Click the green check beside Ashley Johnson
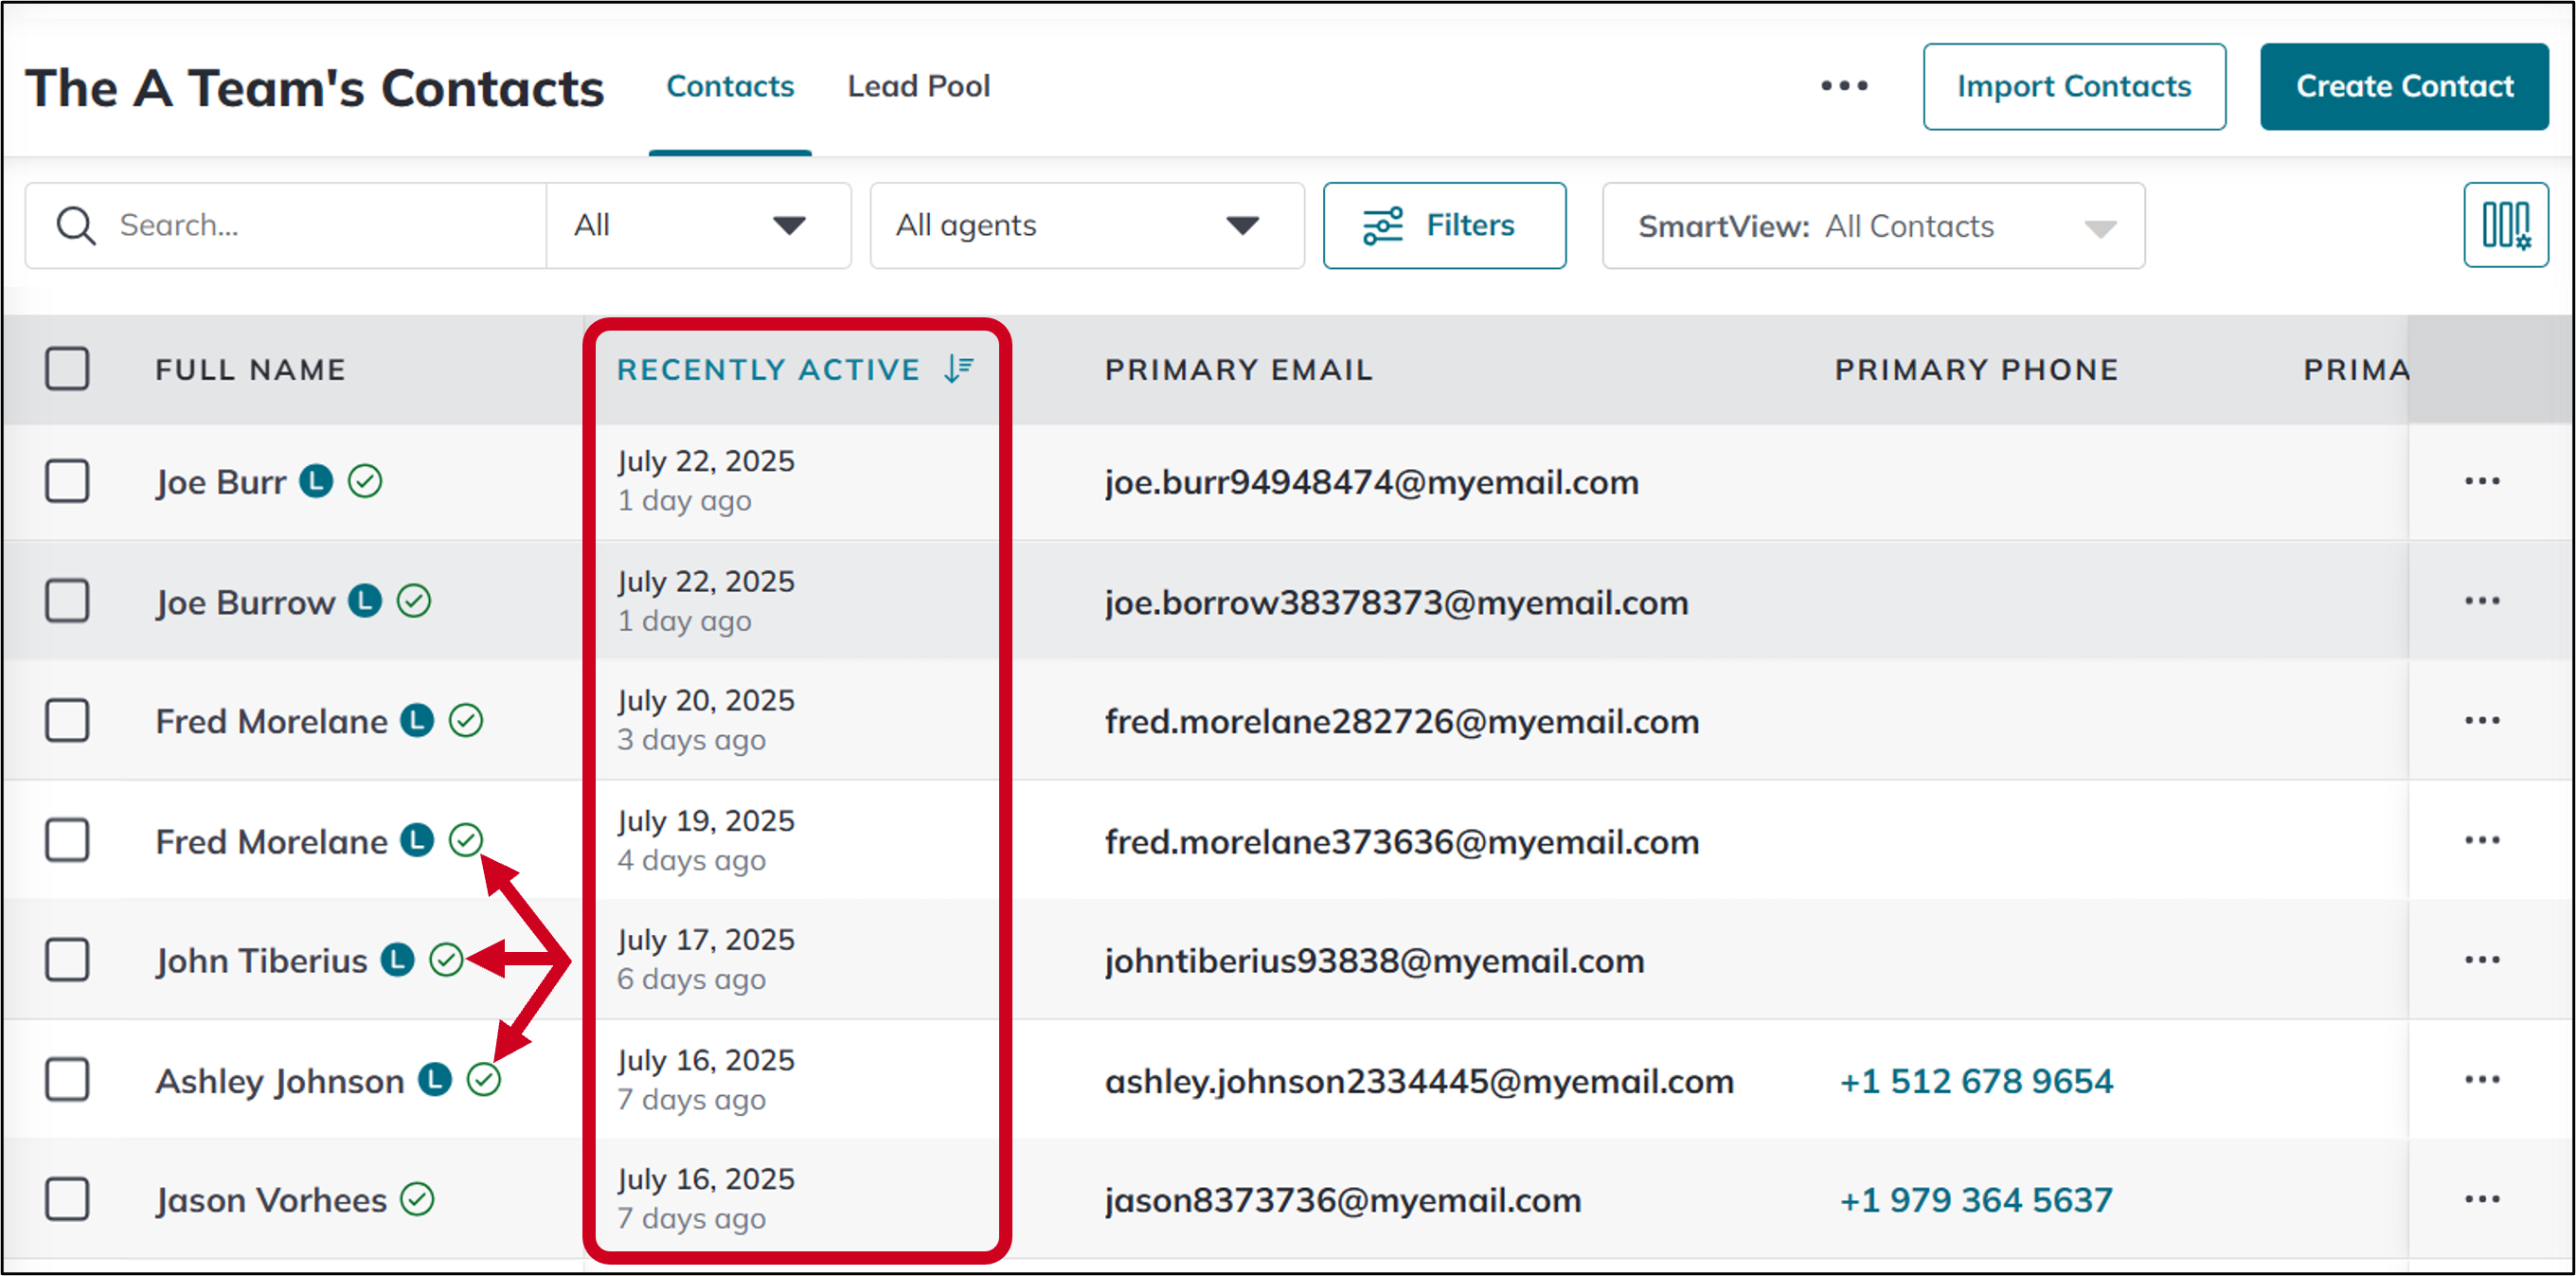Viewport: 2576px width, 1276px height. tap(484, 1080)
